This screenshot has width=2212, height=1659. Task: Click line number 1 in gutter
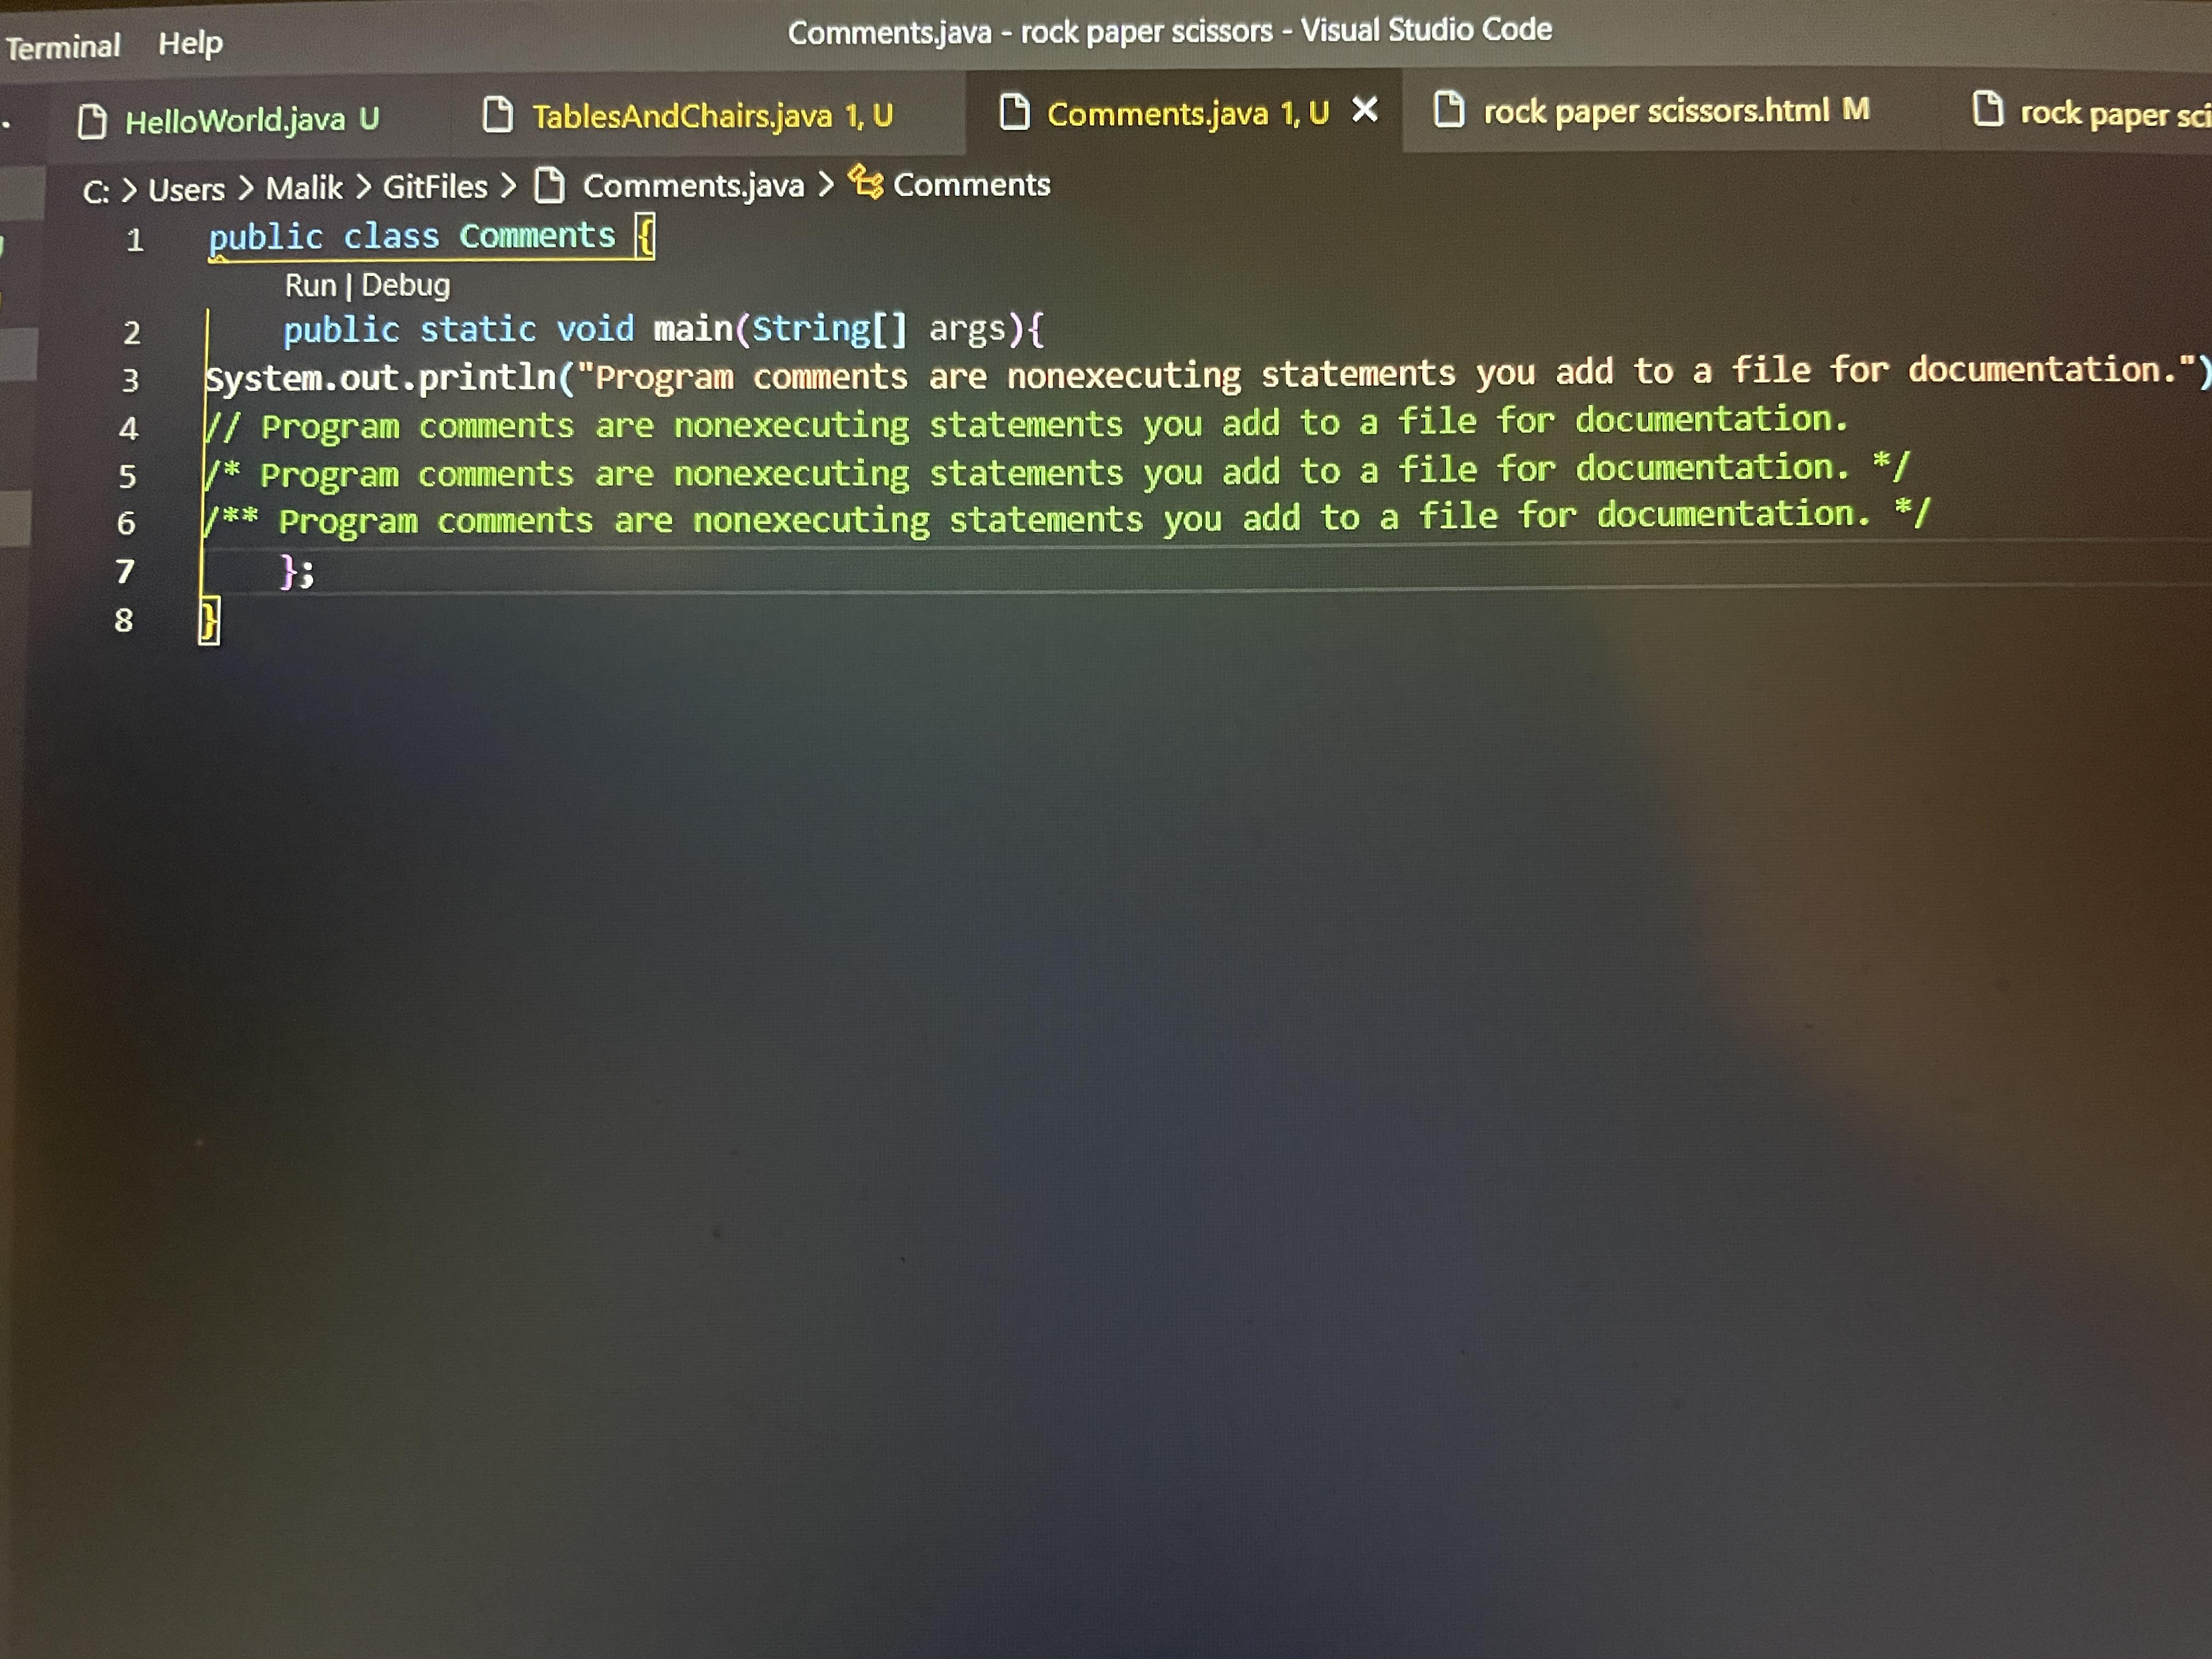point(135,240)
